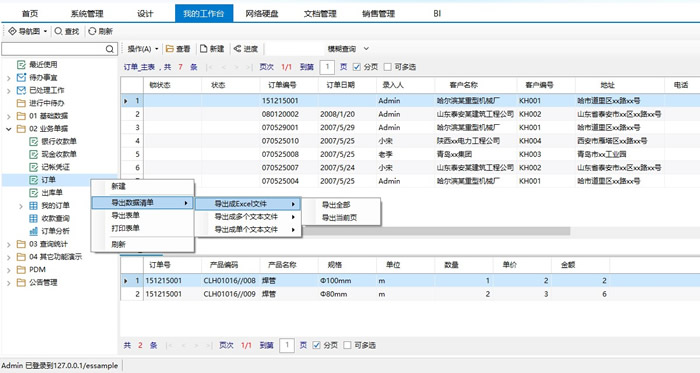
Task: Switch to 销售管理 tab
Action: [x=379, y=14]
